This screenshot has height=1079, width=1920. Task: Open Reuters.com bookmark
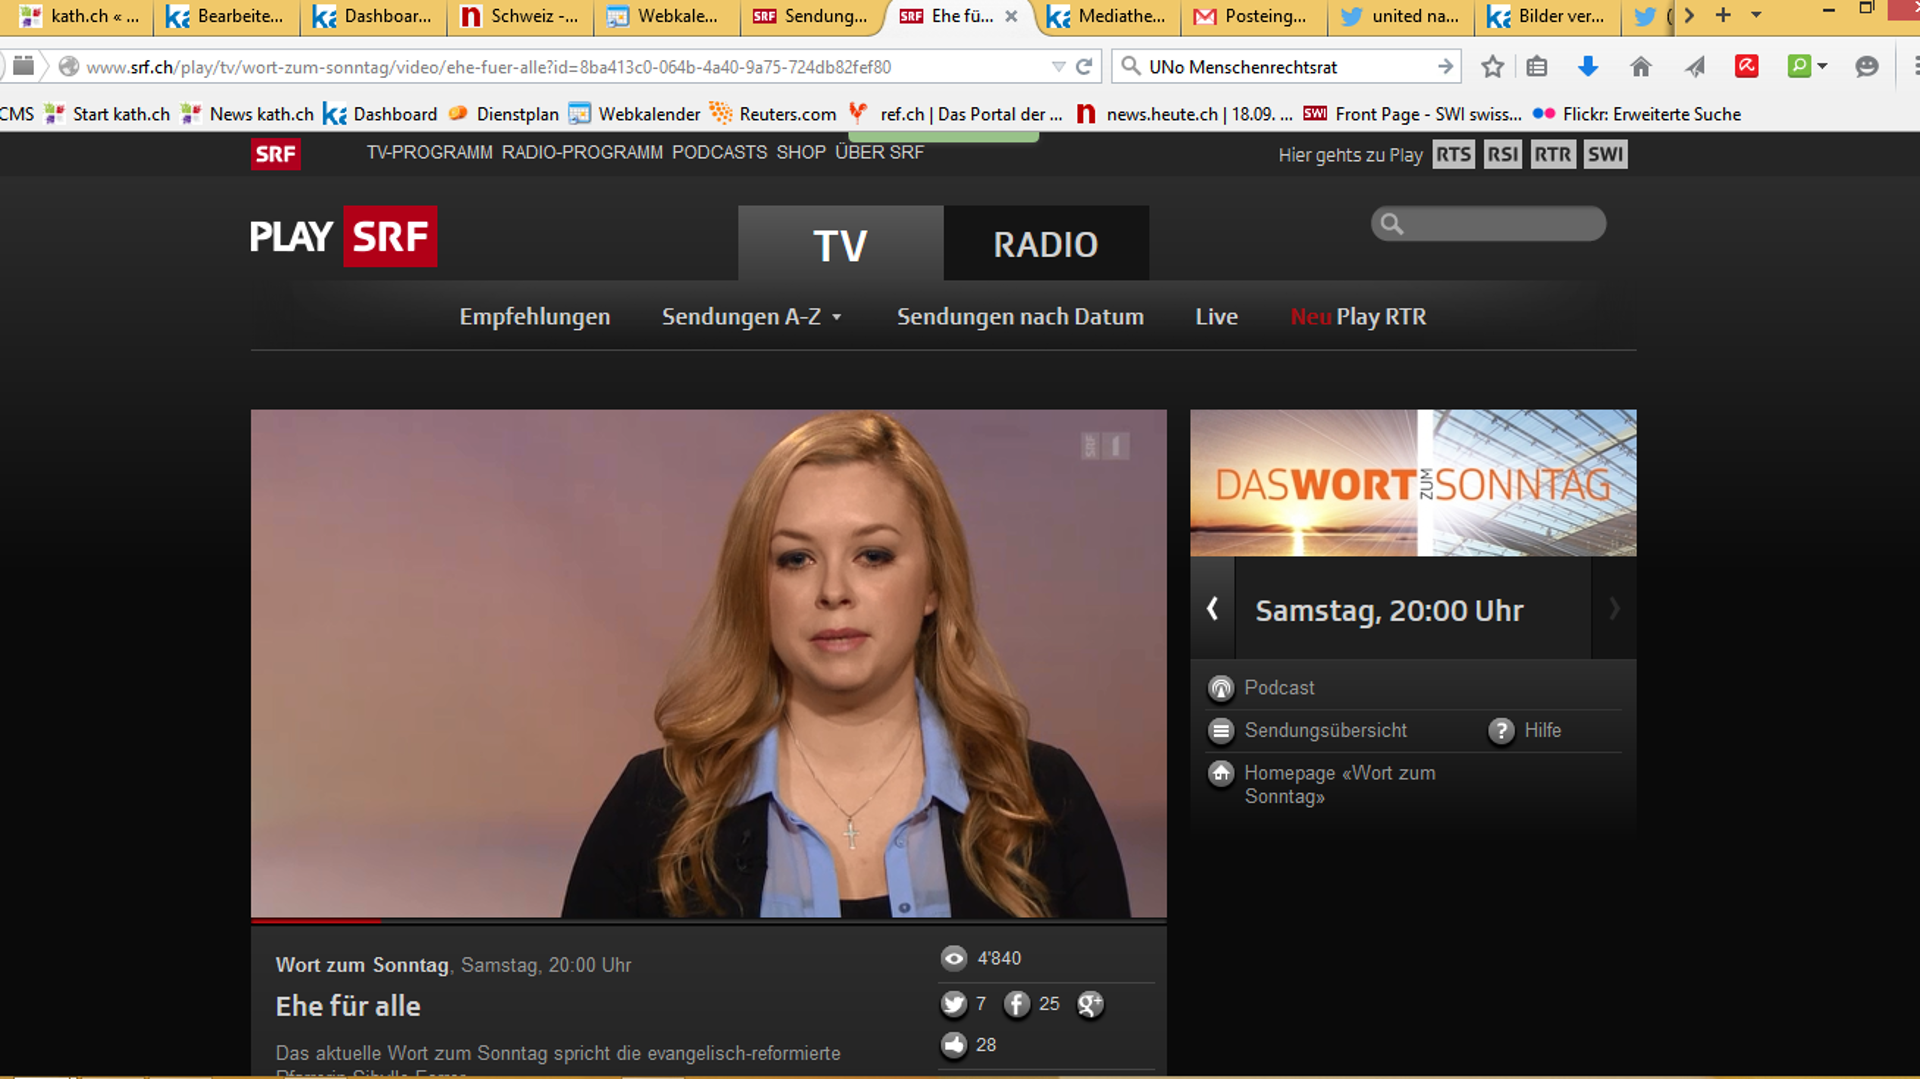coord(774,114)
